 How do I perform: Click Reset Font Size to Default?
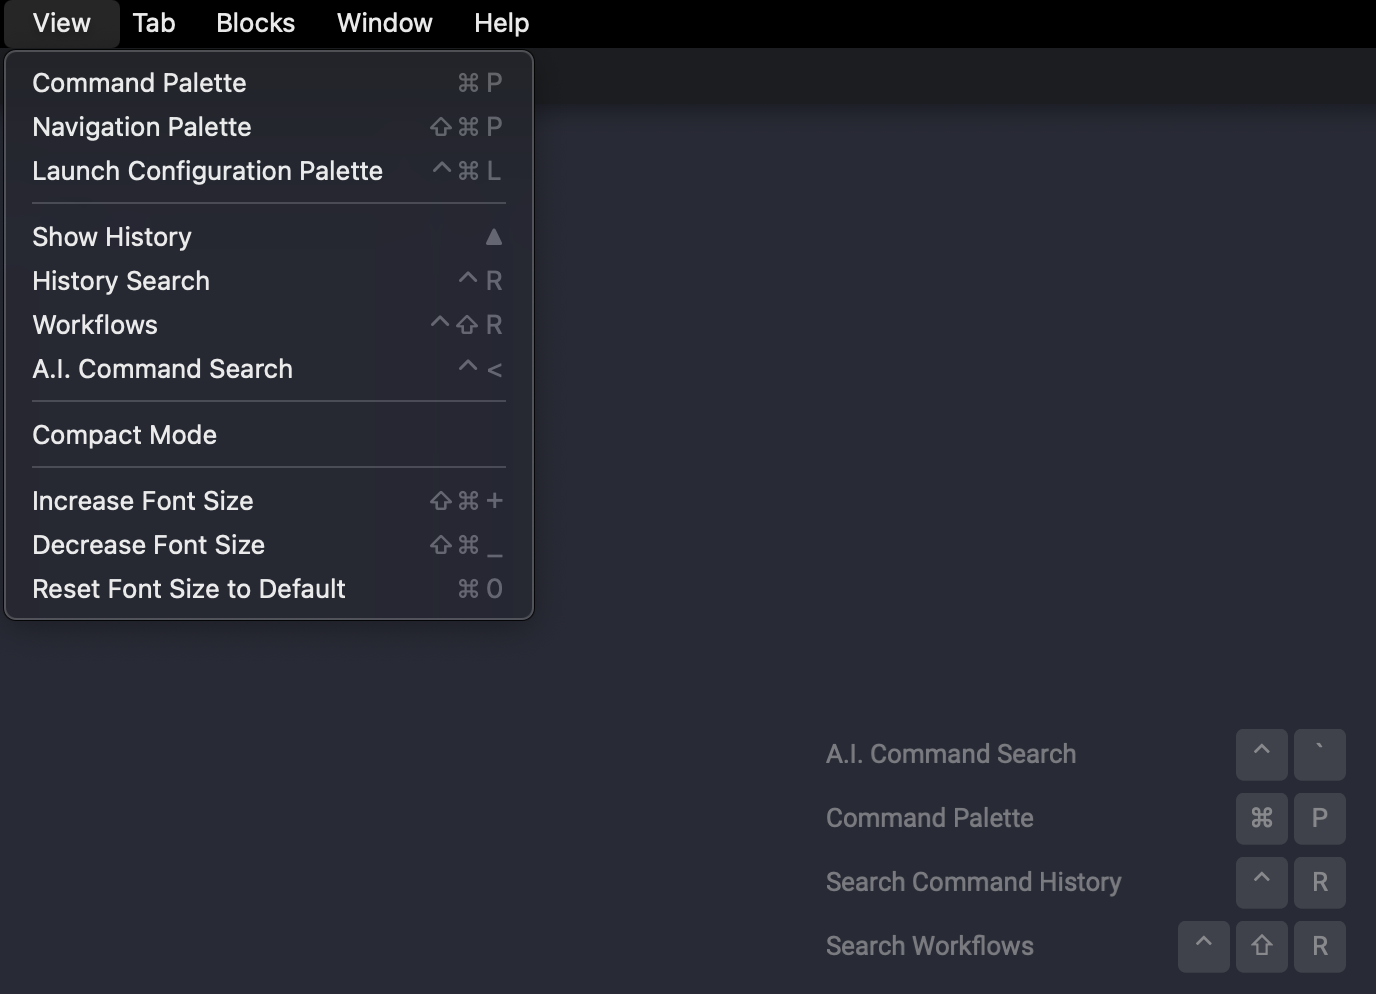click(188, 589)
